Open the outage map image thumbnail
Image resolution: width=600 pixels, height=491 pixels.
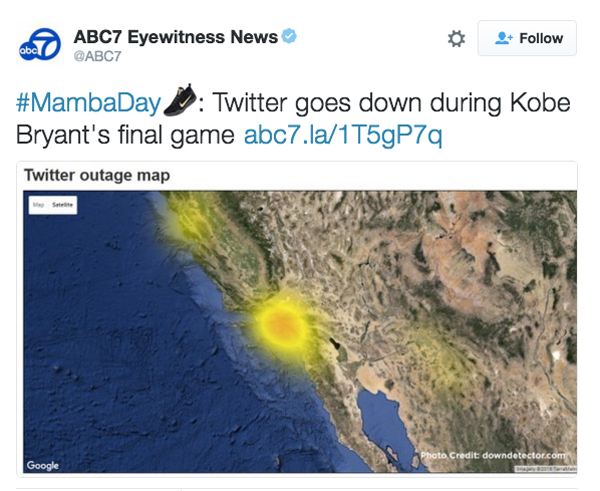(300, 332)
